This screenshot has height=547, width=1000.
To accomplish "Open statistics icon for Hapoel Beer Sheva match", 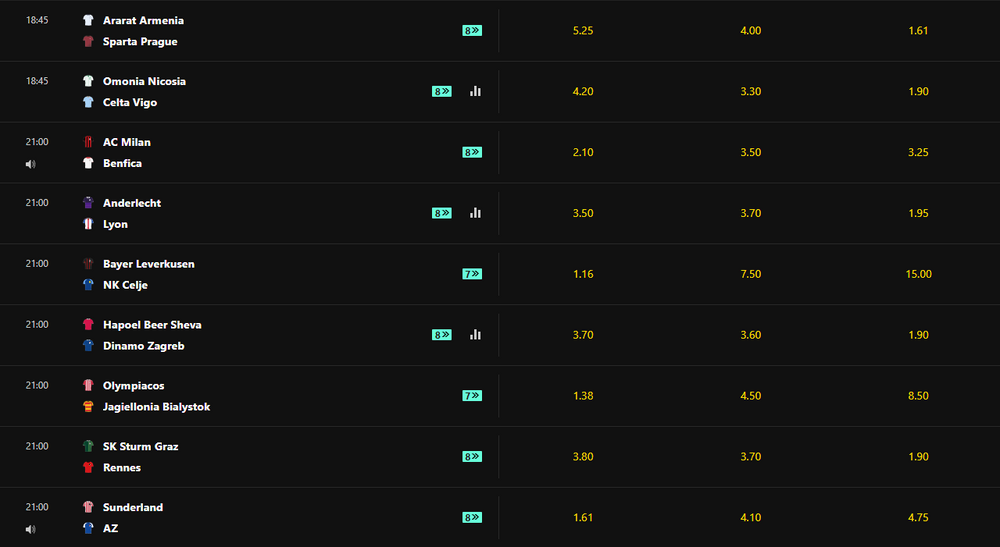I will click(x=475, y=335).
